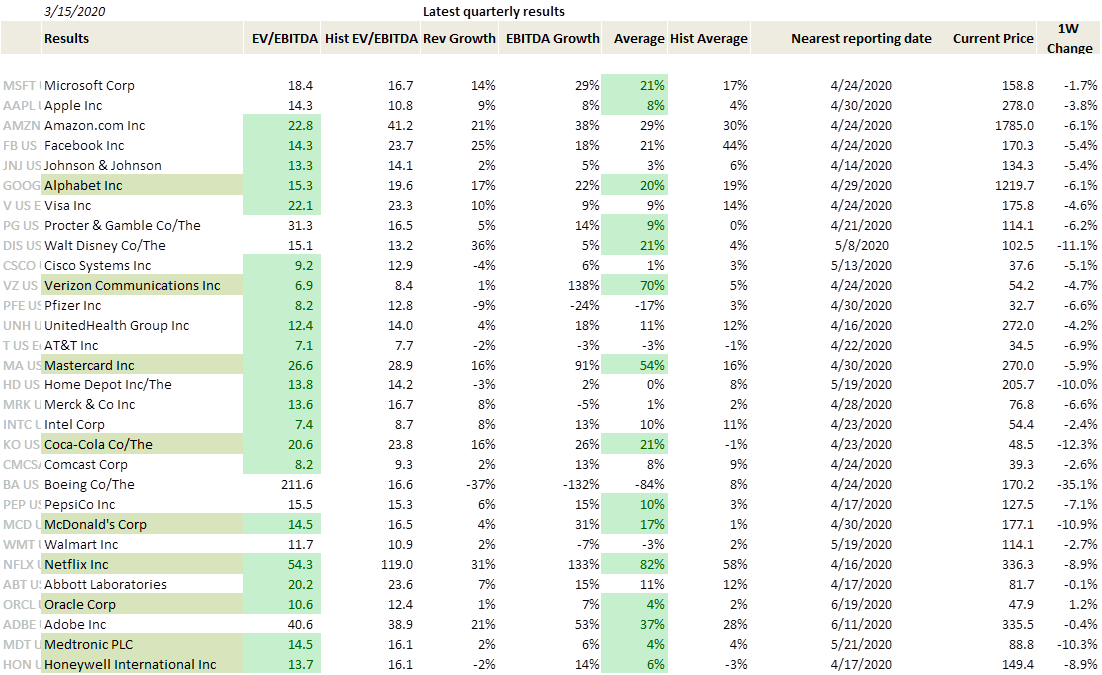Select the EBITDA Growth column header
The image size is (1102, 675).
552,39
